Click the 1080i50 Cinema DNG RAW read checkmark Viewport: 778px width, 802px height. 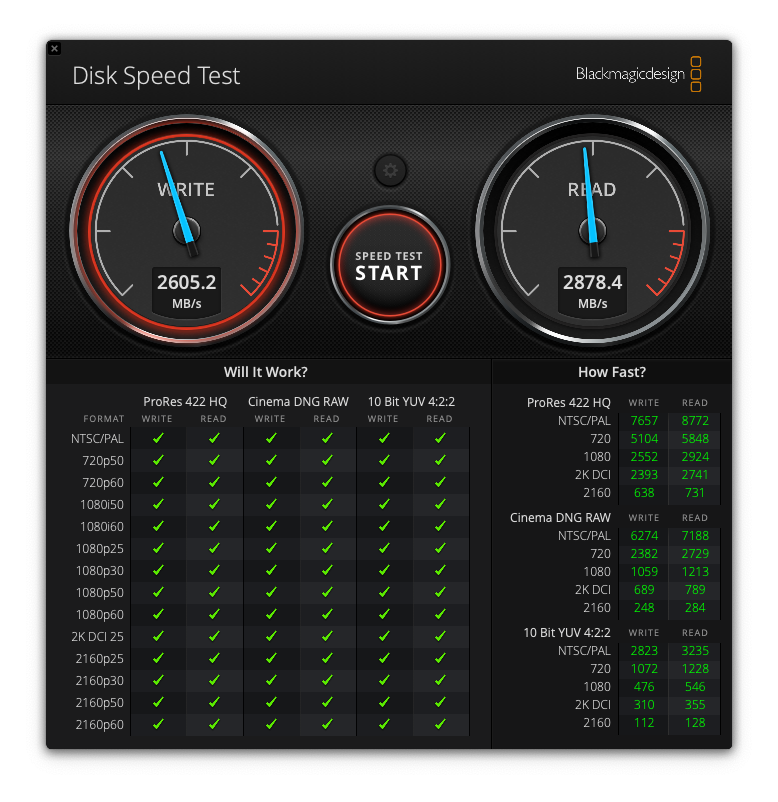(x=327, y=504)
